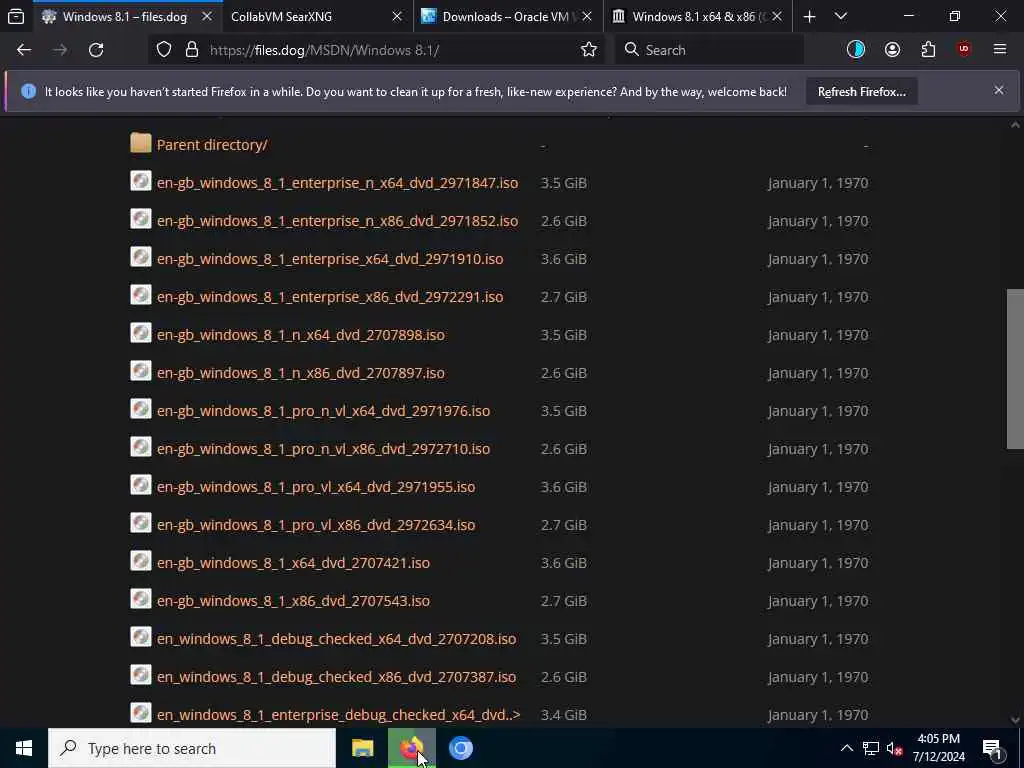Click the blue circular extension icon in toolbar
Screen dimensions: 1024x768
(856, 50)
